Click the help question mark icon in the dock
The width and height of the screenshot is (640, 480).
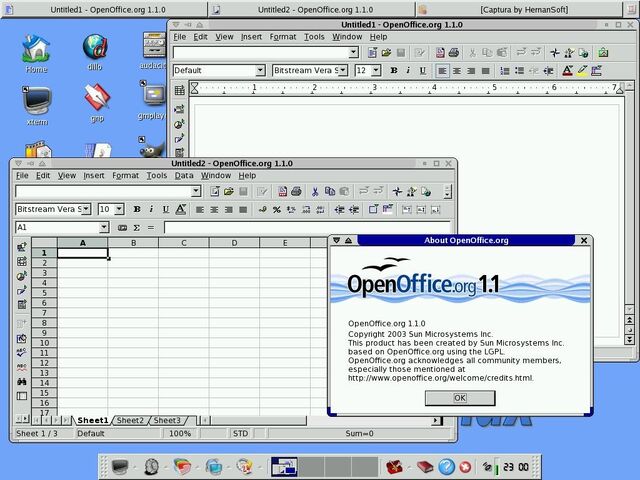tap(447, 467)
